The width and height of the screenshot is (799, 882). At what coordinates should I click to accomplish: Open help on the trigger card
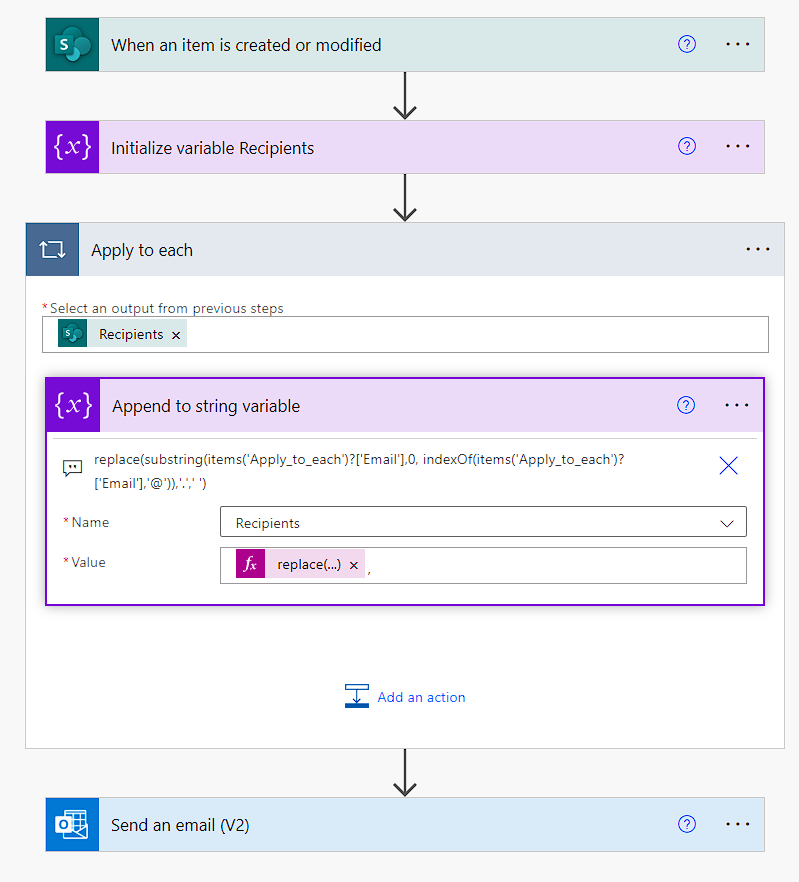[686, 44]
